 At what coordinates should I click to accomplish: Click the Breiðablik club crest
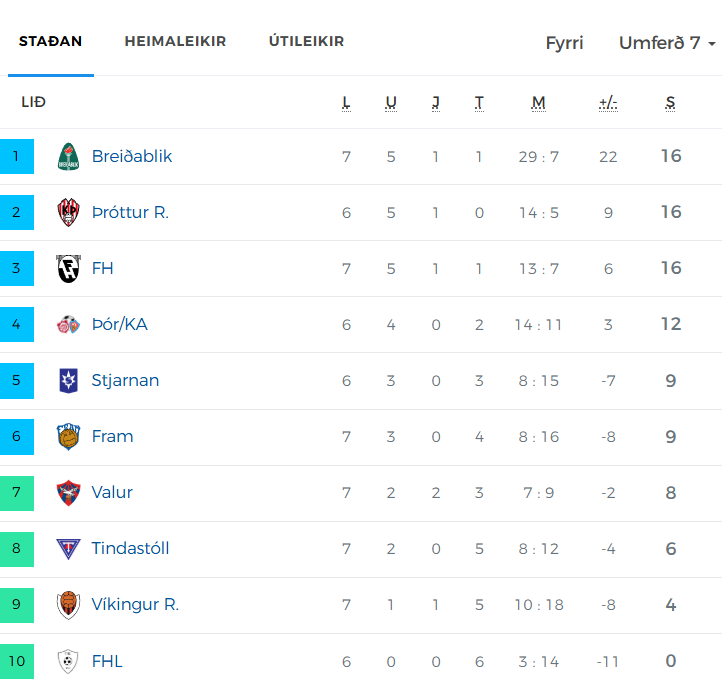pos(68,157)
